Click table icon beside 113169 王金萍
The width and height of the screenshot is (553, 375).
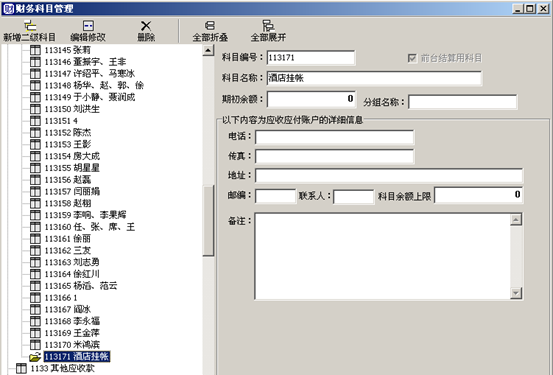35,333
